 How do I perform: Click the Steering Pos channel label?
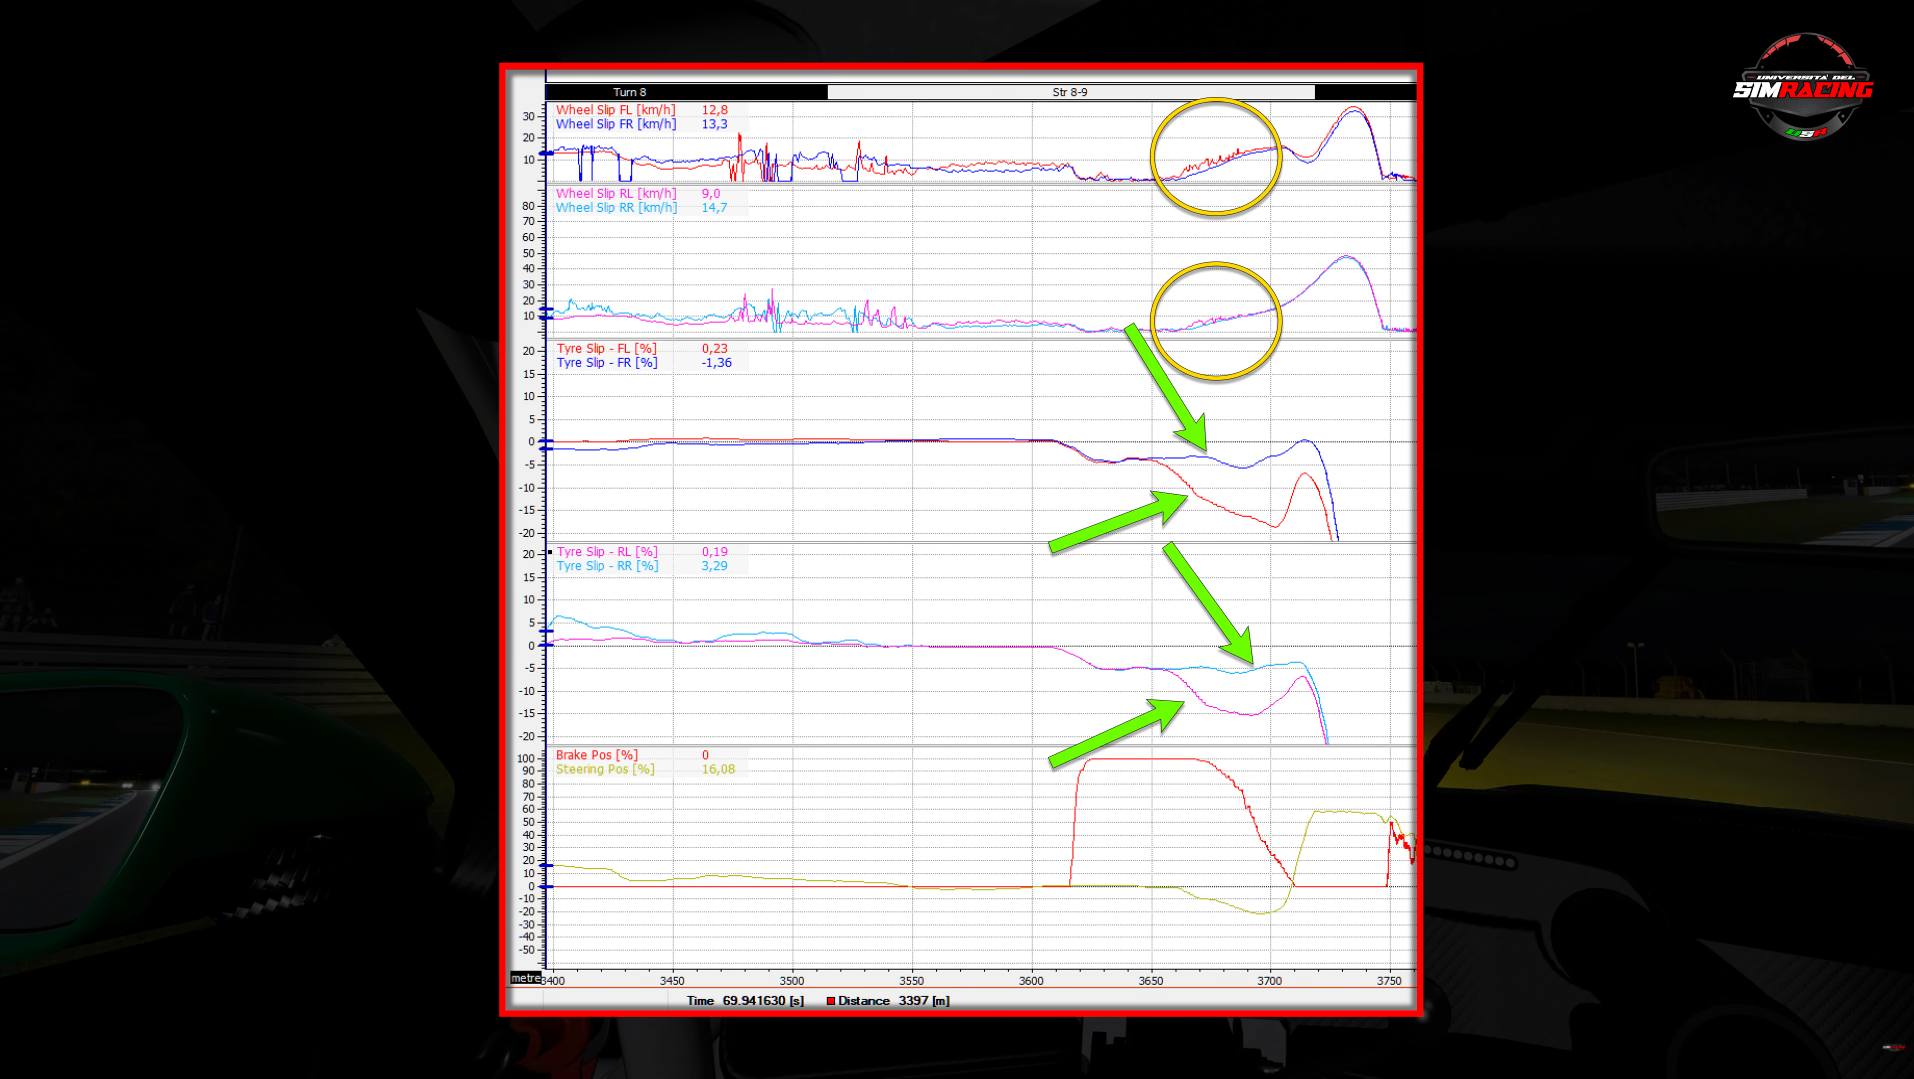(x=605, y=769)
